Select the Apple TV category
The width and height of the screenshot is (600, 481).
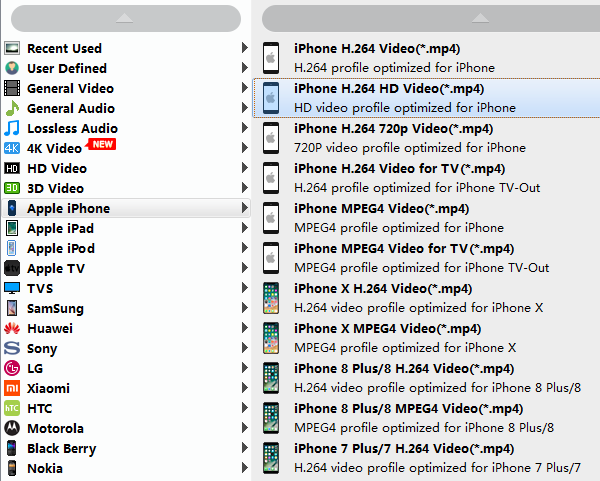(56, 268)
